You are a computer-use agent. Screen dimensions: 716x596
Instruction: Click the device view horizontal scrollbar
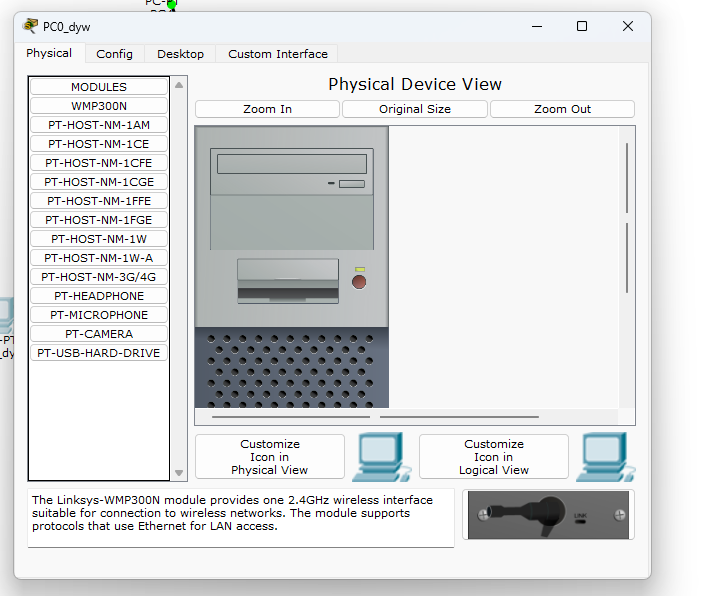[406, 417]
